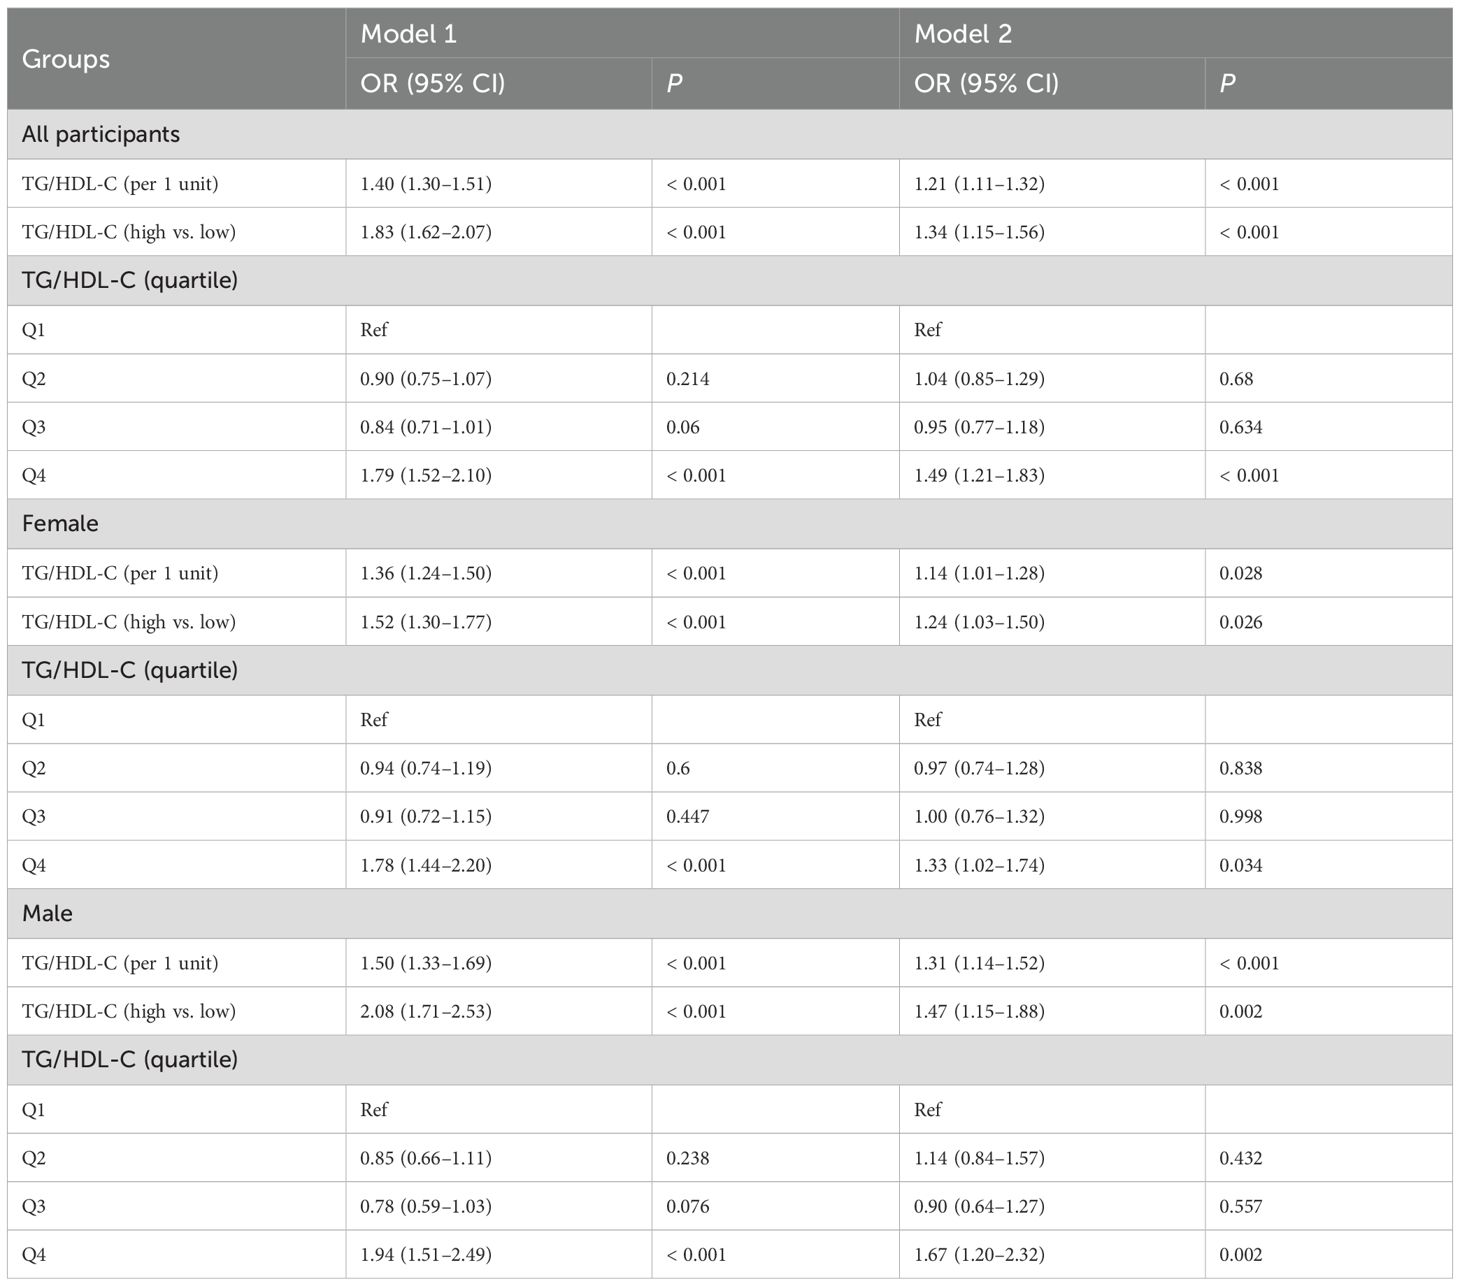Image resolution: width=1460 pixels, height=1286 pixels.
Task: Select the P value 0.998 cell
Action: [x=1240, y=816]
